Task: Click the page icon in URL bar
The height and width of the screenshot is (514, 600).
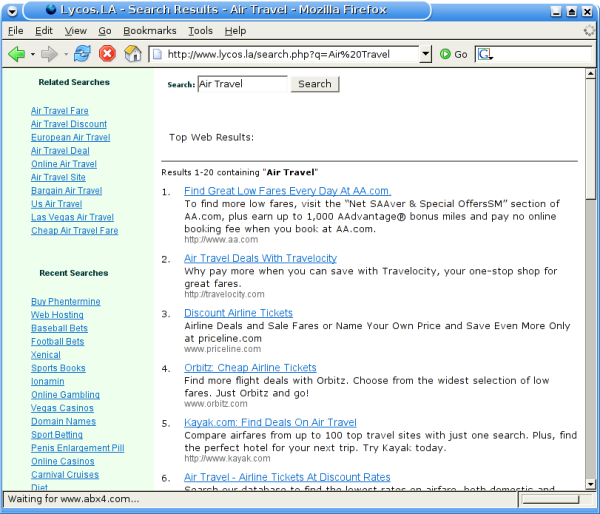Action: click(x=157, y=54)
